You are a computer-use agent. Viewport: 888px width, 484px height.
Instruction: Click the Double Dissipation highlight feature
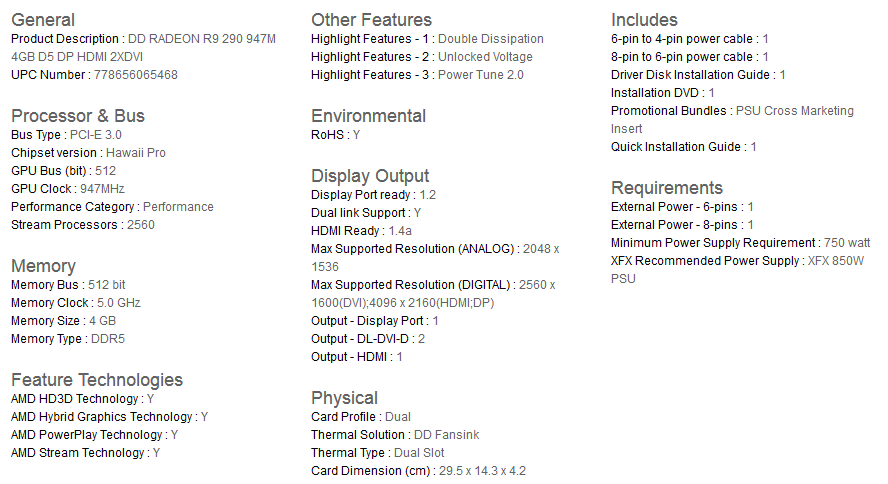pyautogui.click(x=490, y=39)
